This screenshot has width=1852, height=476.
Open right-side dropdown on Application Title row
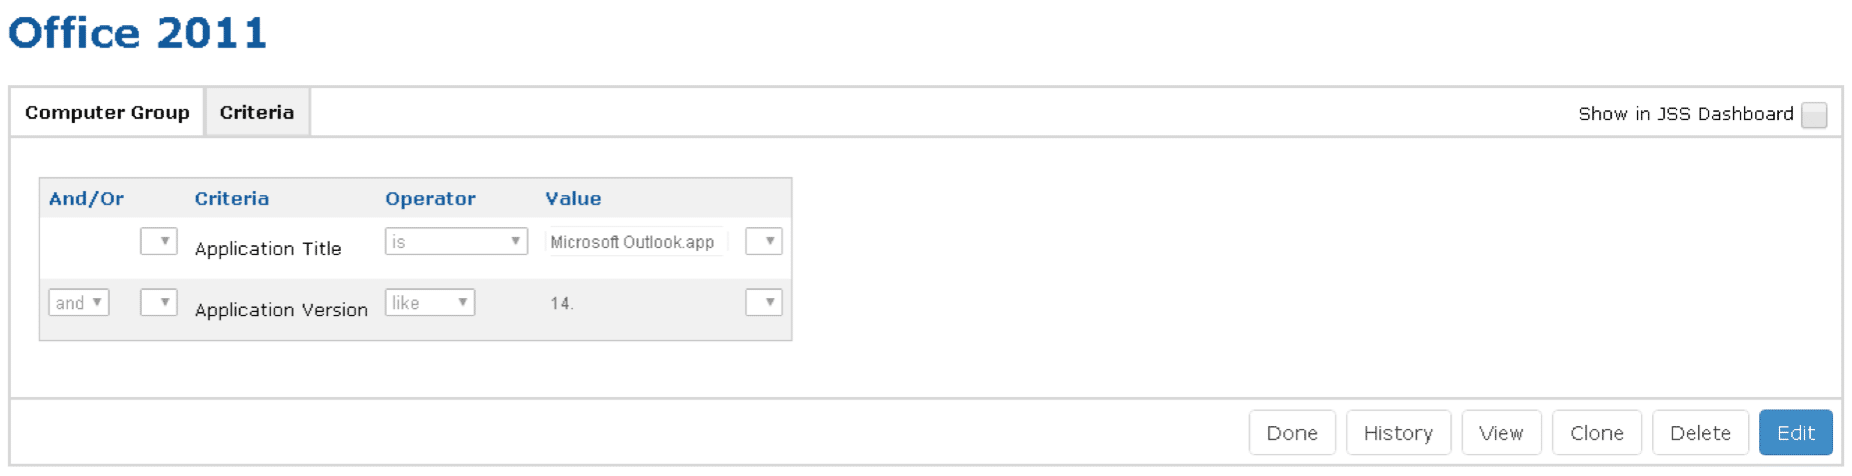coord(764,242)
